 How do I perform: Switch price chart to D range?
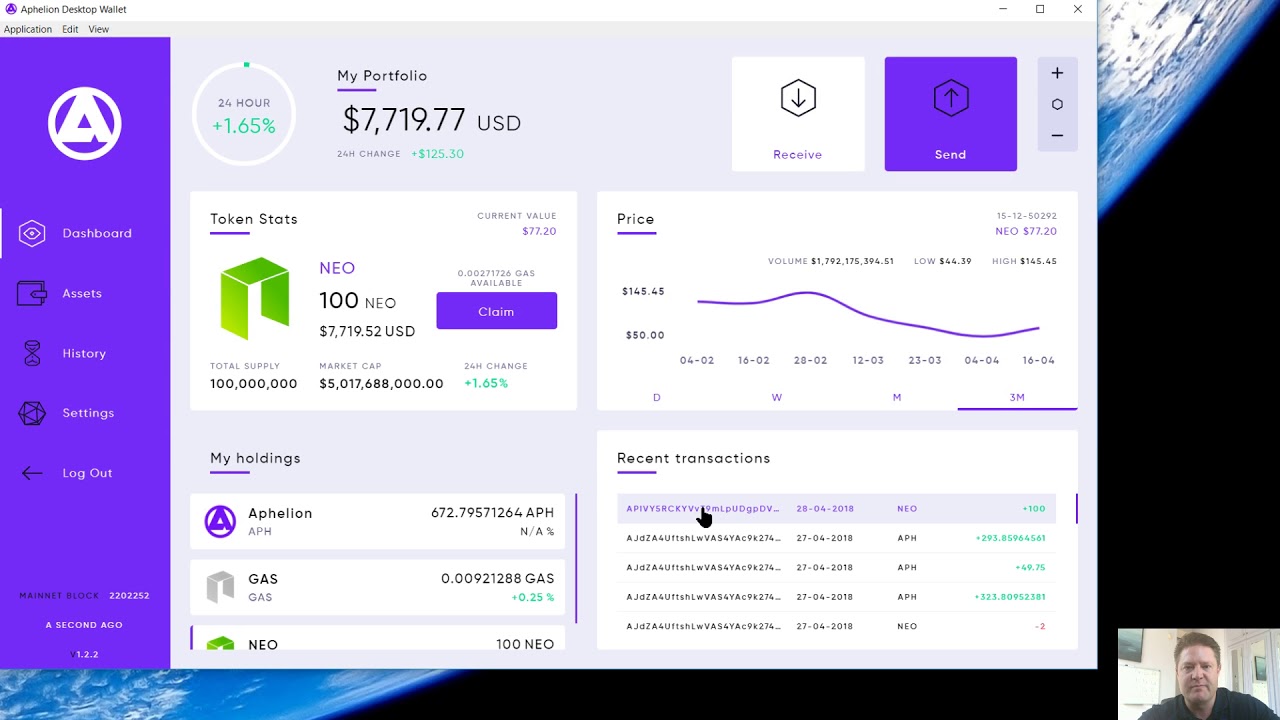coord(657,397)
